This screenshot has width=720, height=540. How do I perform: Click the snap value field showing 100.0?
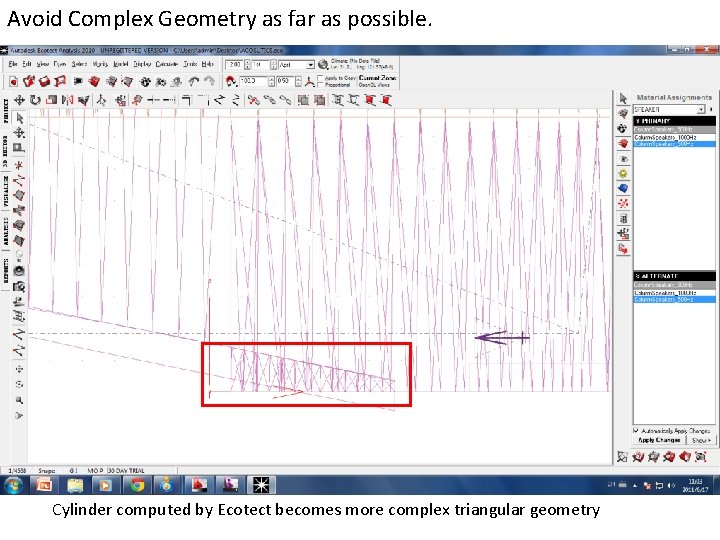tap(254, 82)
